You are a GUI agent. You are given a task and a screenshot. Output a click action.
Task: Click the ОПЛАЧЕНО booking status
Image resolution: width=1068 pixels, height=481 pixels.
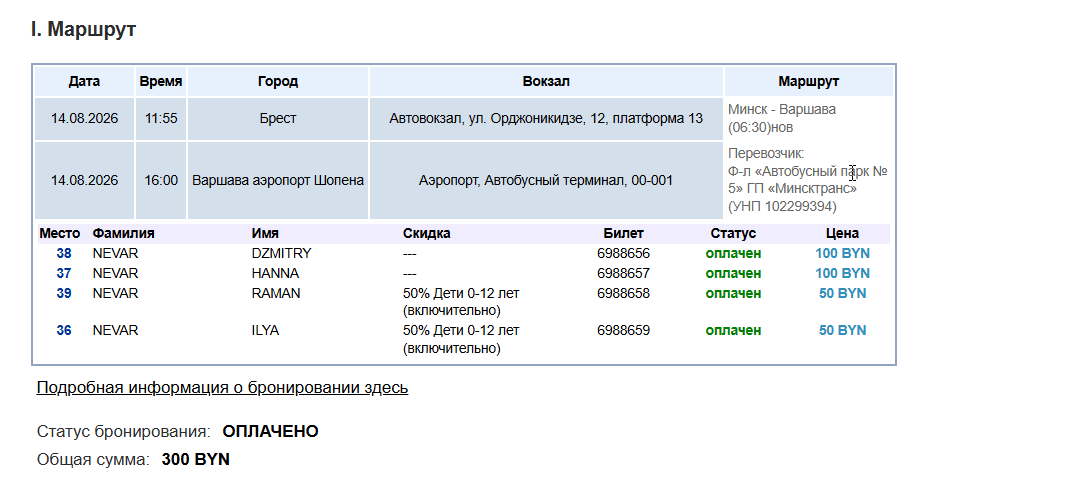270,432
